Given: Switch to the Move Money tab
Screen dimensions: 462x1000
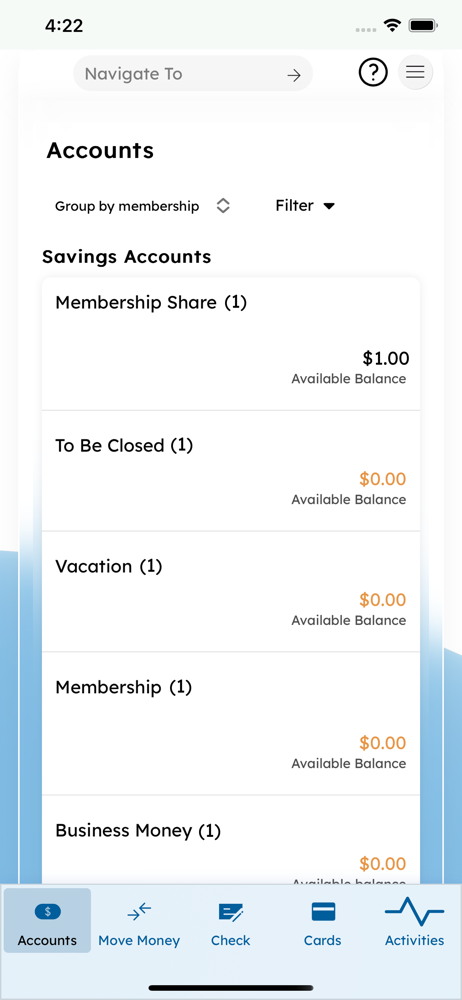Looking at the screenshot, I should 139,921.
